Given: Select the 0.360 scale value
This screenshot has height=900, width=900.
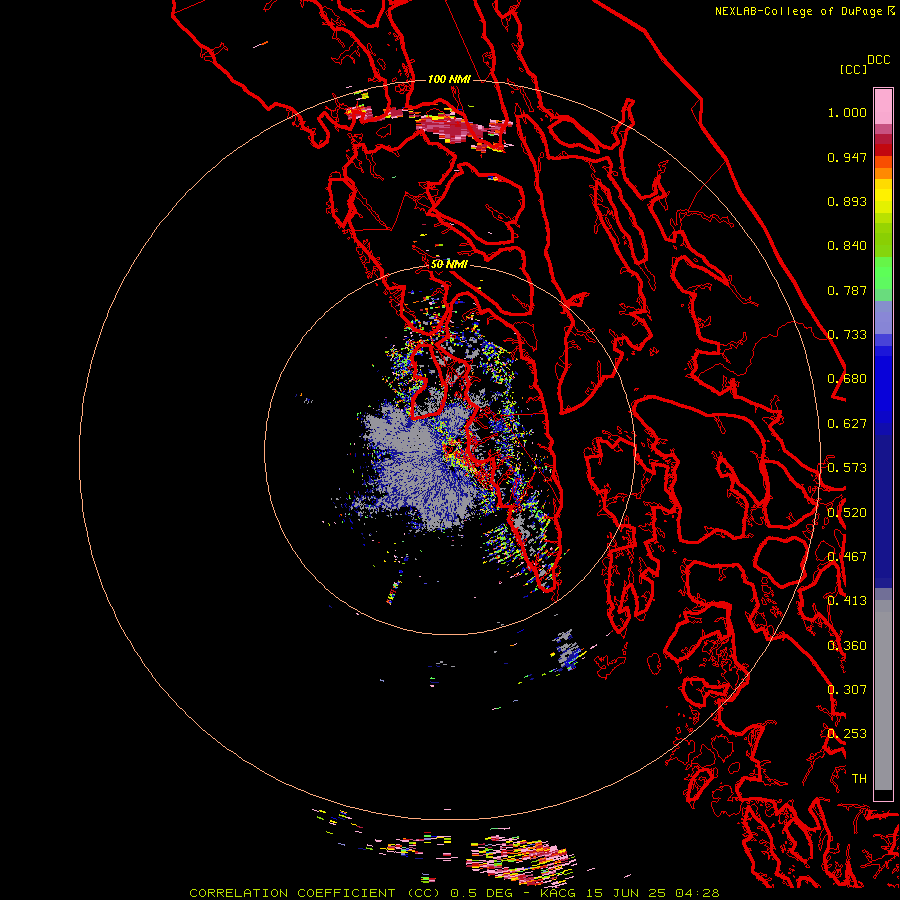Looking at the screenshot, I should [x=847, y=646].
